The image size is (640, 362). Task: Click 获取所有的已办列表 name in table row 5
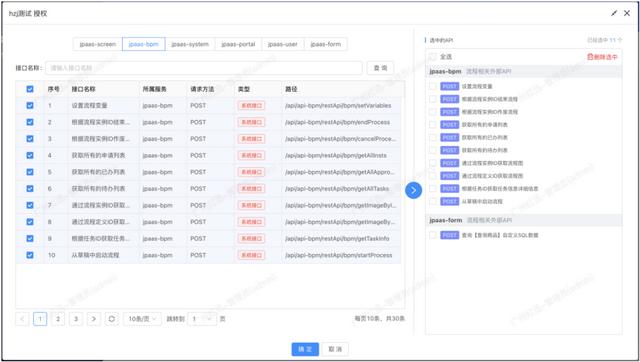click(98, 172)
